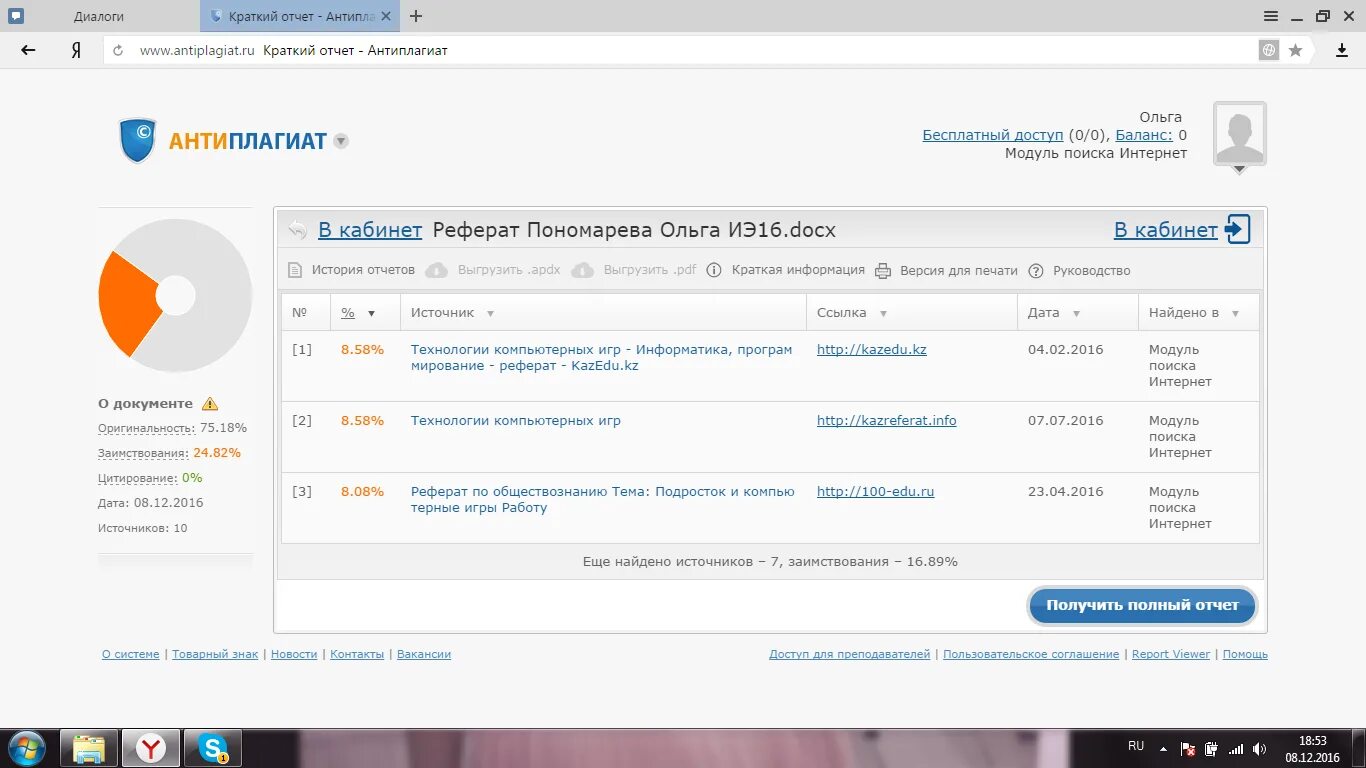
Task: Click Выгрузить .pdf
Action: pyautogui.click(x=650, y=270)
